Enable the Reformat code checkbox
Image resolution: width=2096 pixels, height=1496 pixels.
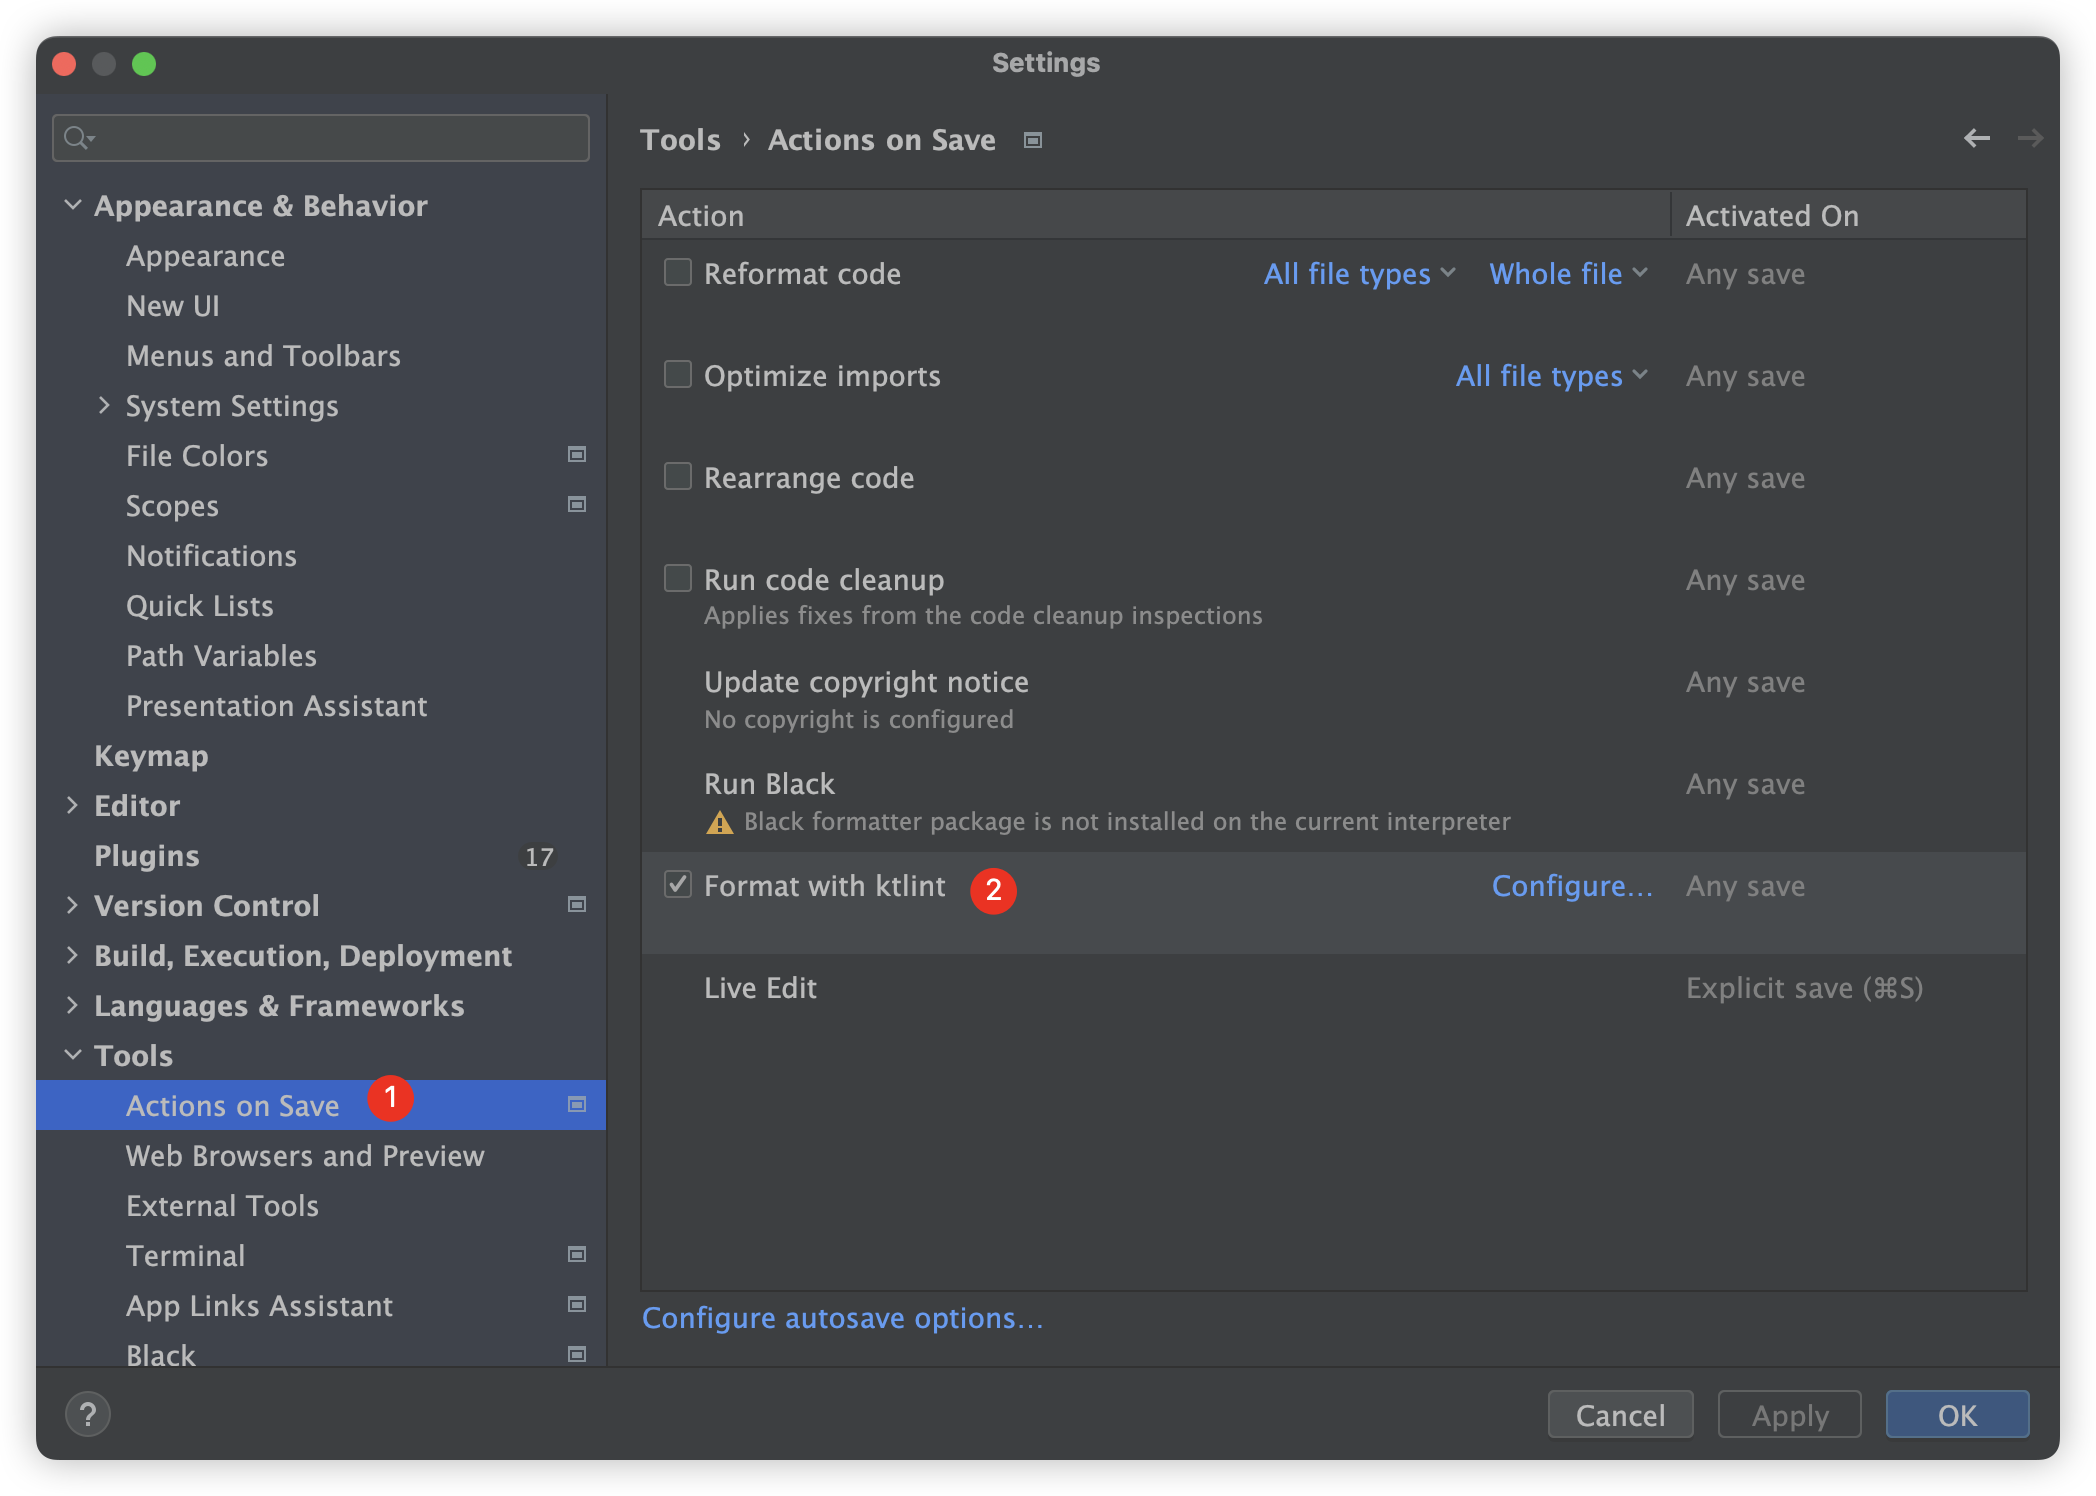click(678, 273)
